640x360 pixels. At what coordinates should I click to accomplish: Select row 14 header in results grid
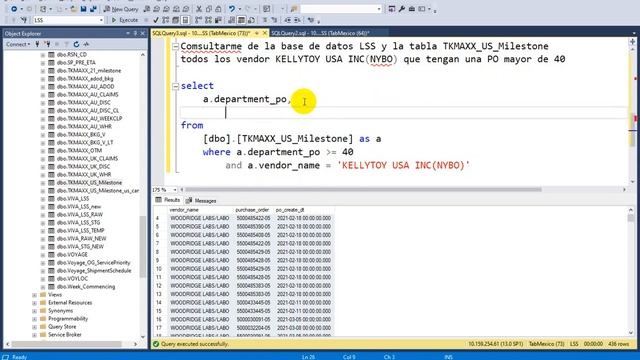[x=160, y=303]
